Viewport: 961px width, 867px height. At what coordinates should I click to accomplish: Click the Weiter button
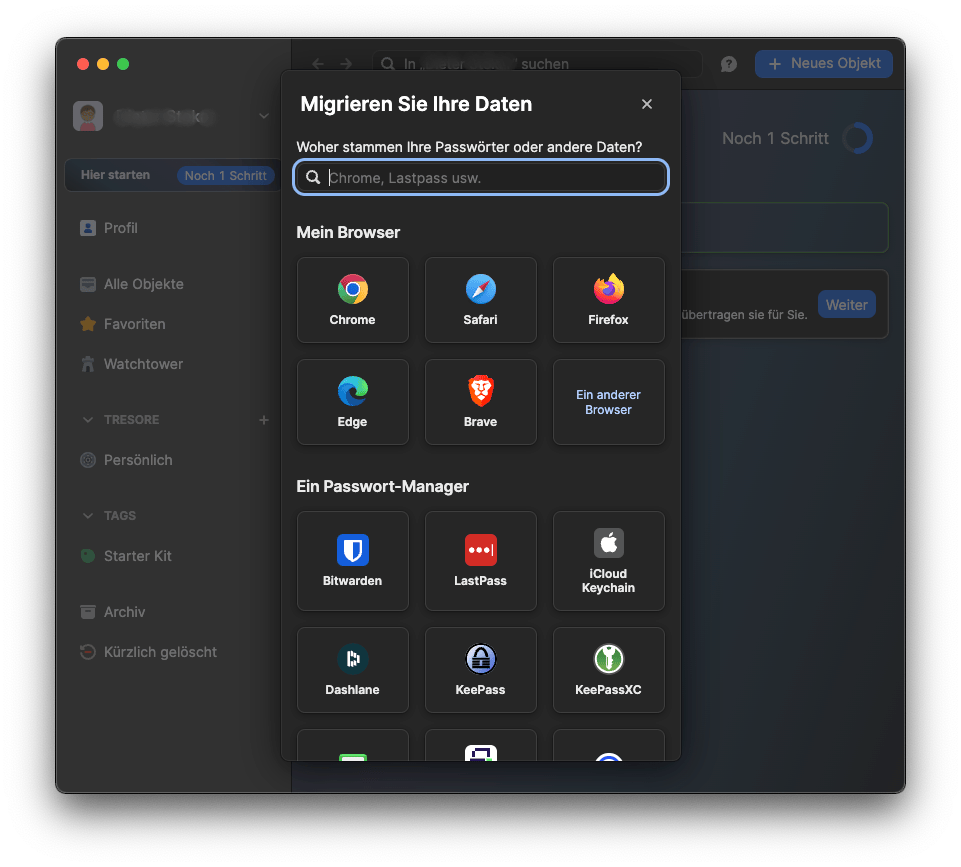pyautogui.click(x=846, y=305)
